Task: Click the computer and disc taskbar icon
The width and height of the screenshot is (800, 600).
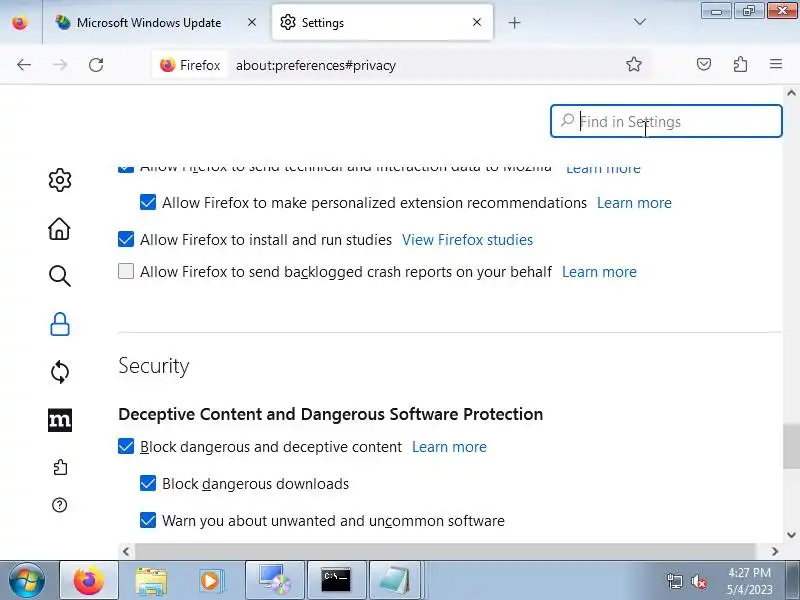Action: click(274, 581)
